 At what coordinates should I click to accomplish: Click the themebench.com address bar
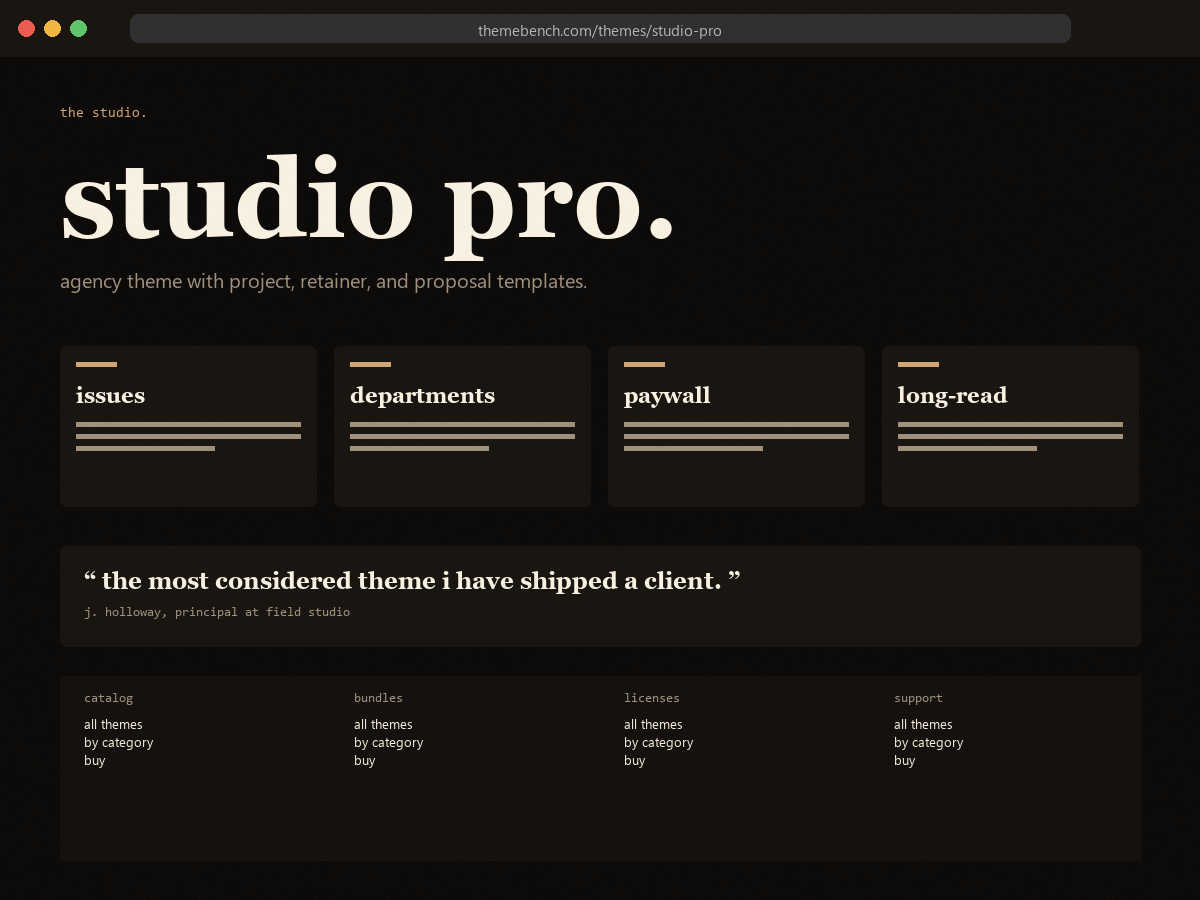coord(600,29)
